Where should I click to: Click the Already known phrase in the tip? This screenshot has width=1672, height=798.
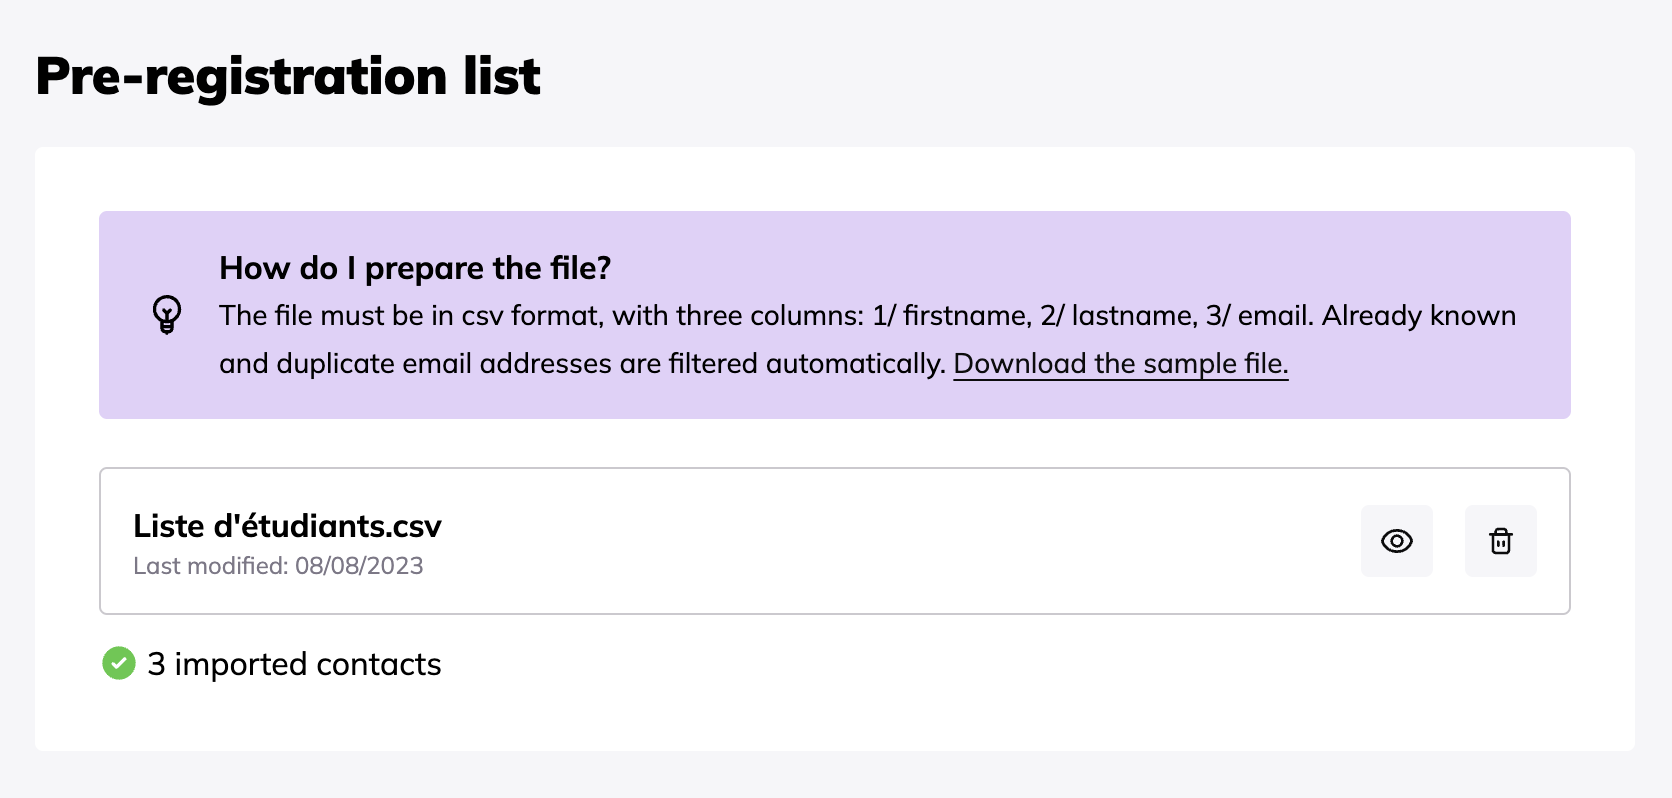[1419, 316]
